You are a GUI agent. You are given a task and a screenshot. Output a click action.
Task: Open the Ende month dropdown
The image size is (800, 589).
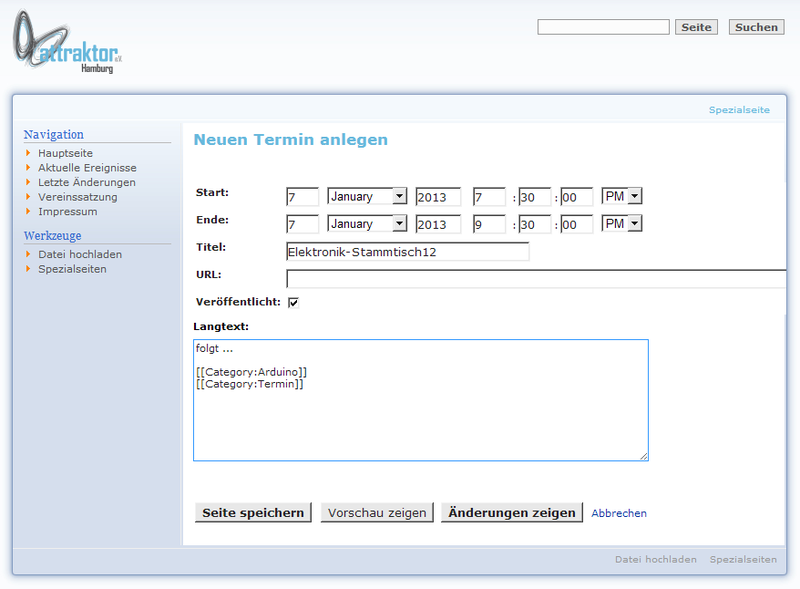(367, 224)
